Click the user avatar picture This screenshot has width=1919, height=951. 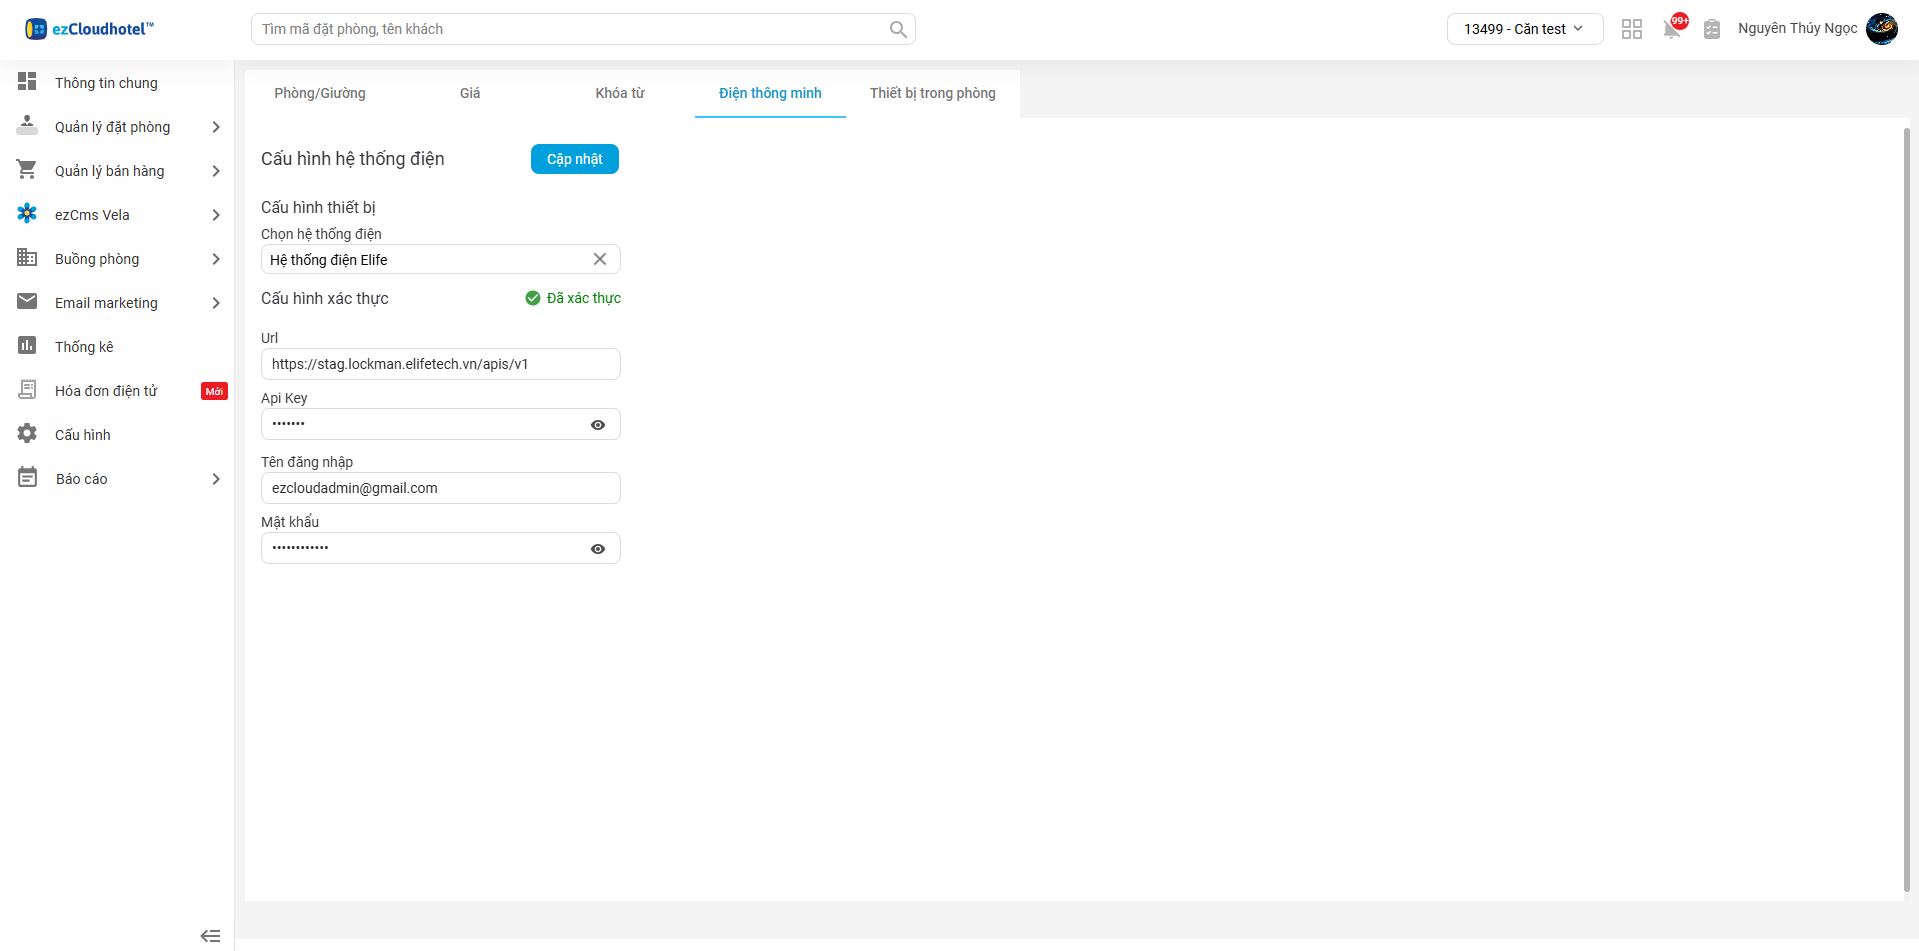pyautogui.click(x=1882, y=29)
